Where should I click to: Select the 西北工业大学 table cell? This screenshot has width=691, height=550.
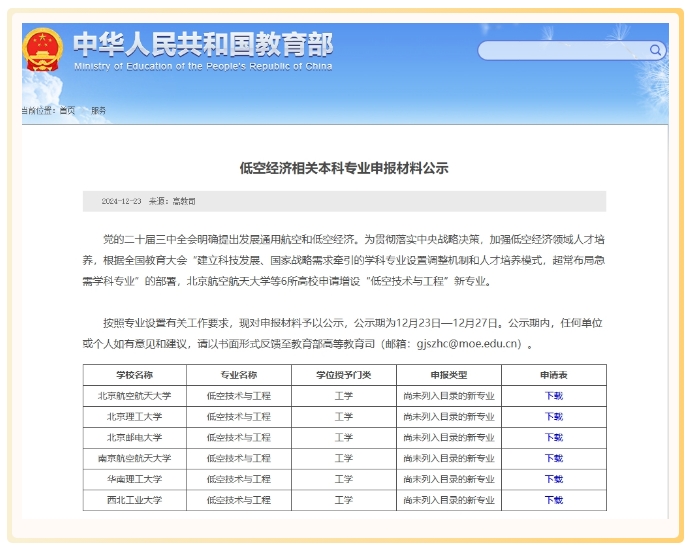134,500
